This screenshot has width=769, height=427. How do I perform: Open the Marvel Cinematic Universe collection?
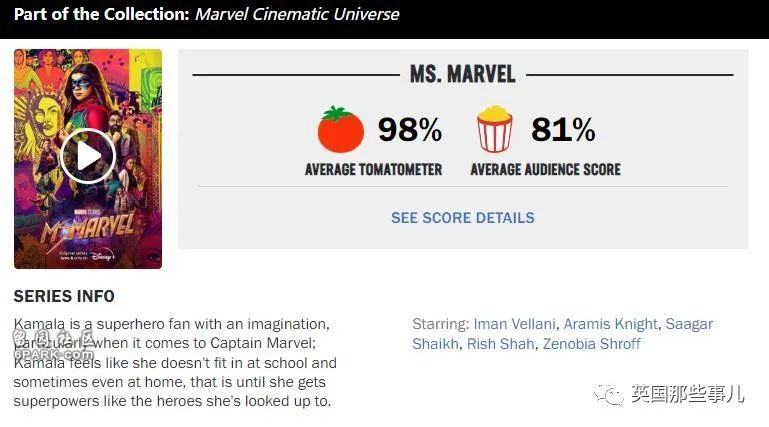pos(297,14)
